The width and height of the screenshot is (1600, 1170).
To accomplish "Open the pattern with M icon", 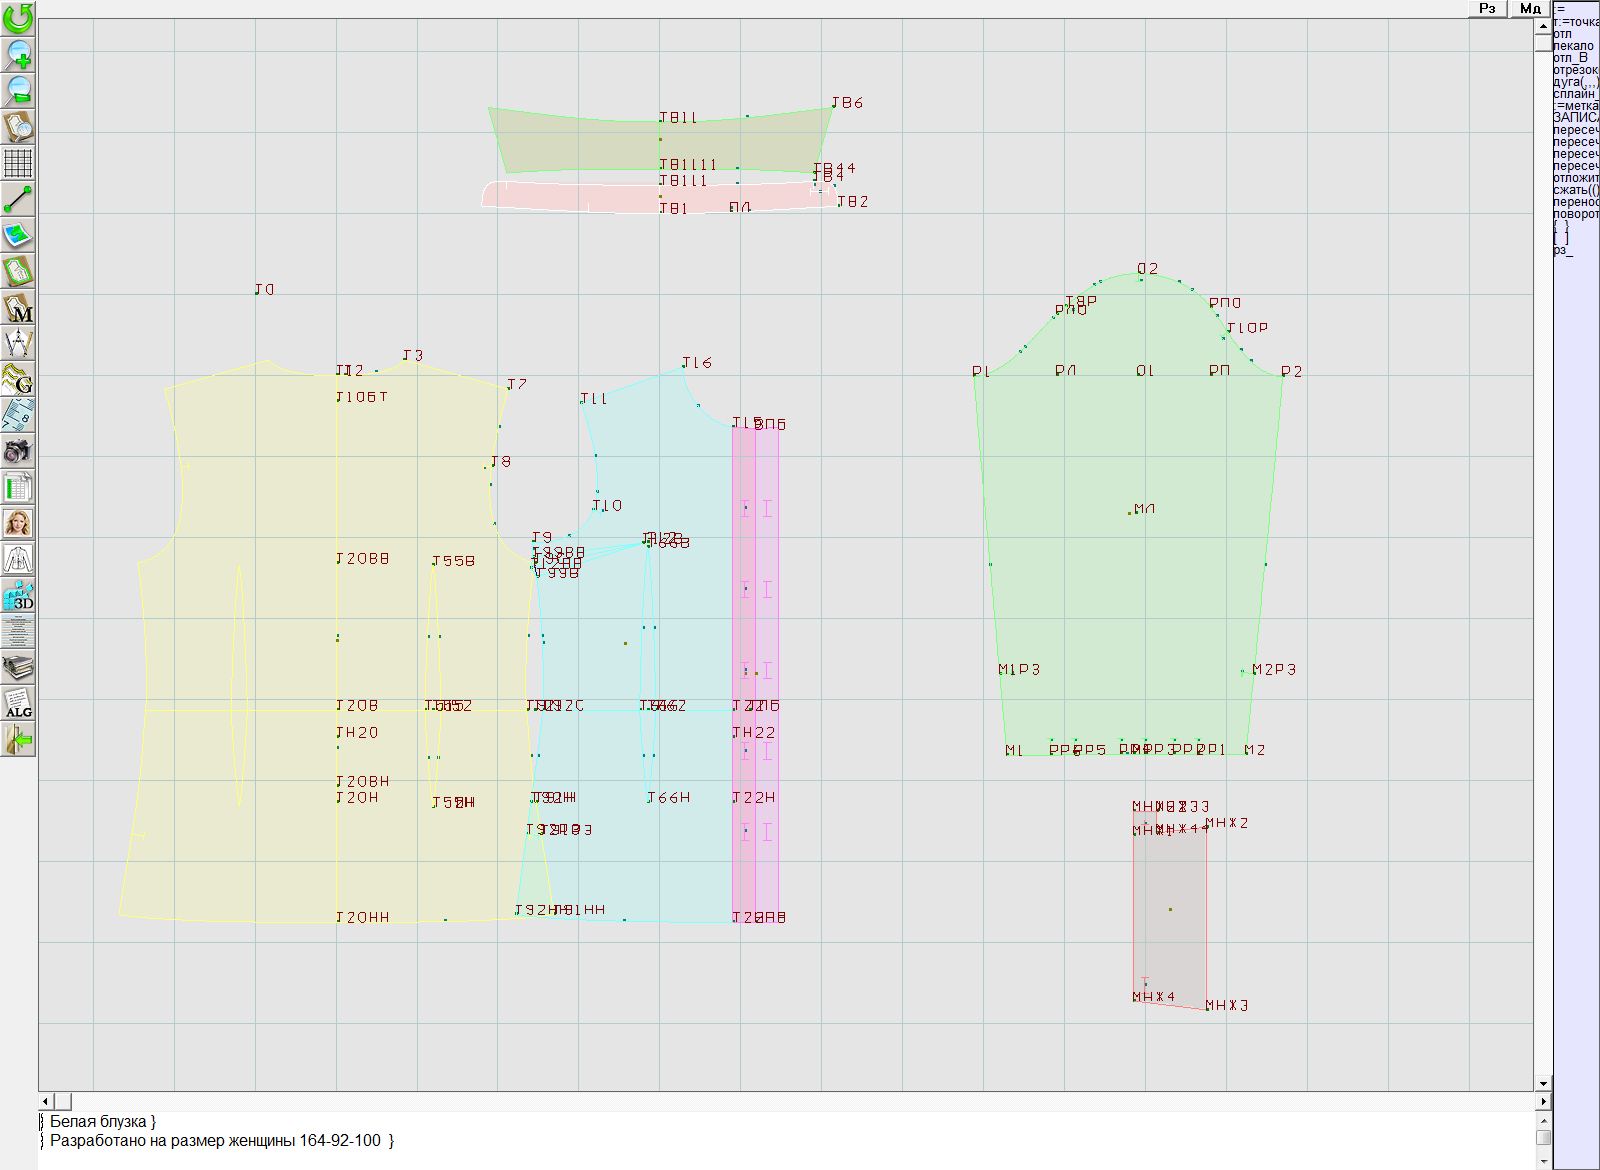I will 18,307.
